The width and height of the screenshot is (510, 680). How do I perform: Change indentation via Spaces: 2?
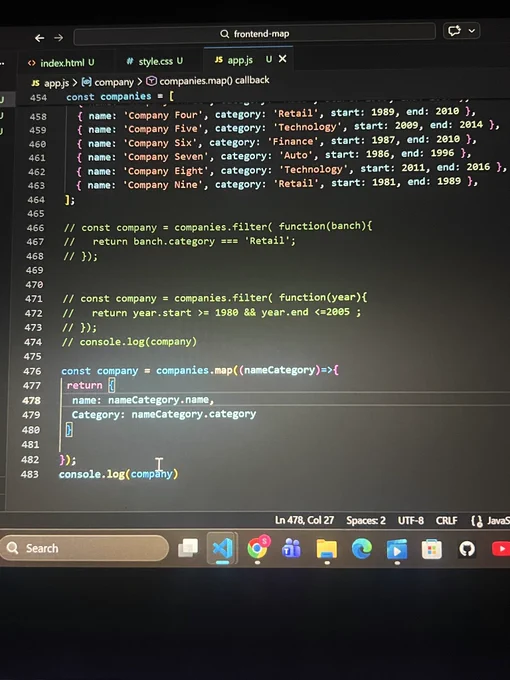point(366,520)
